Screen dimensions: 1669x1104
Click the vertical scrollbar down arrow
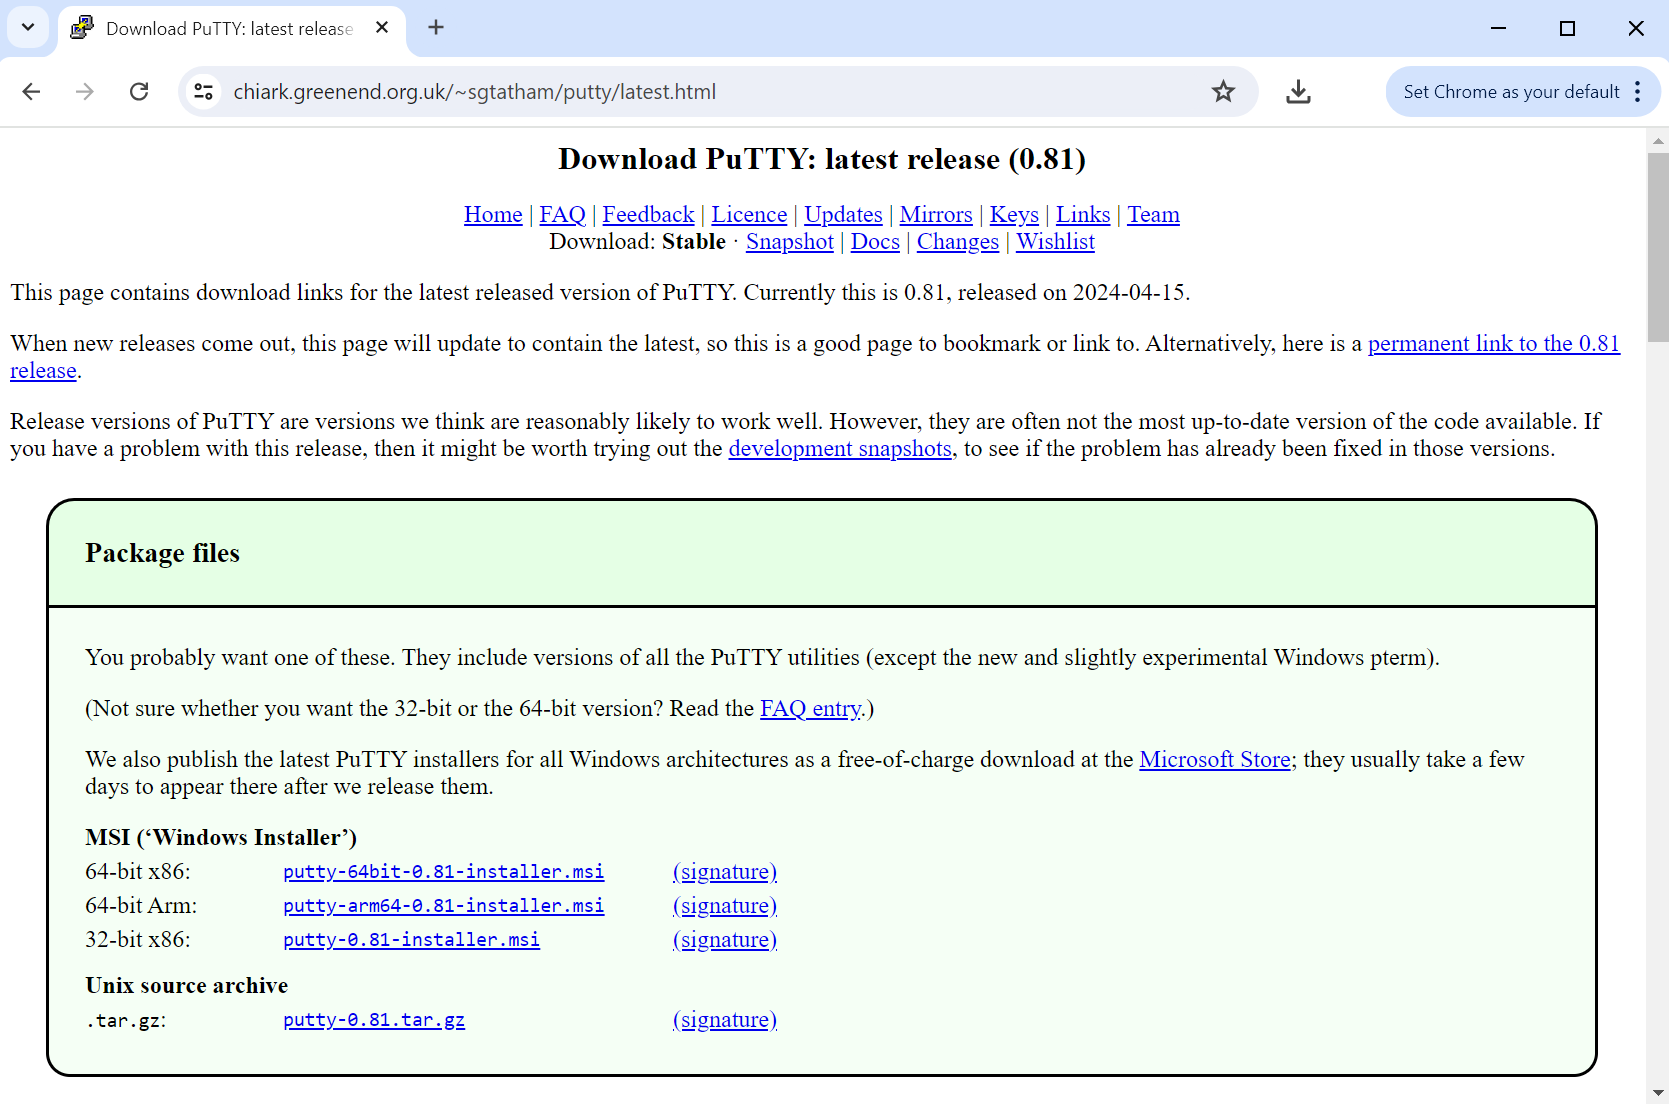(1658, 1093)
